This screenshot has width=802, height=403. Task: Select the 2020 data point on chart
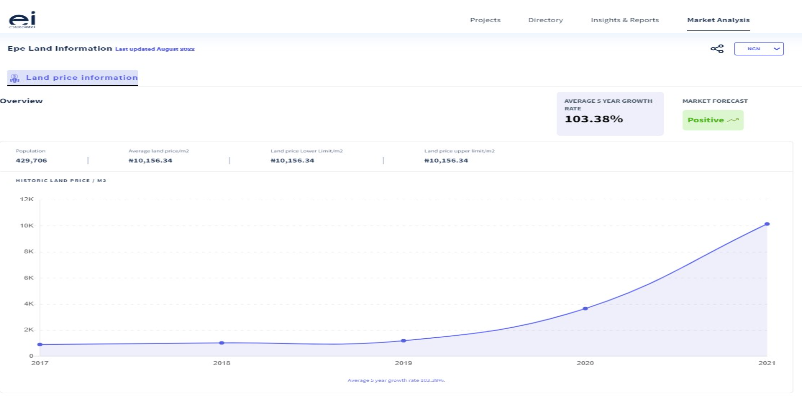[x=585, y=308]
